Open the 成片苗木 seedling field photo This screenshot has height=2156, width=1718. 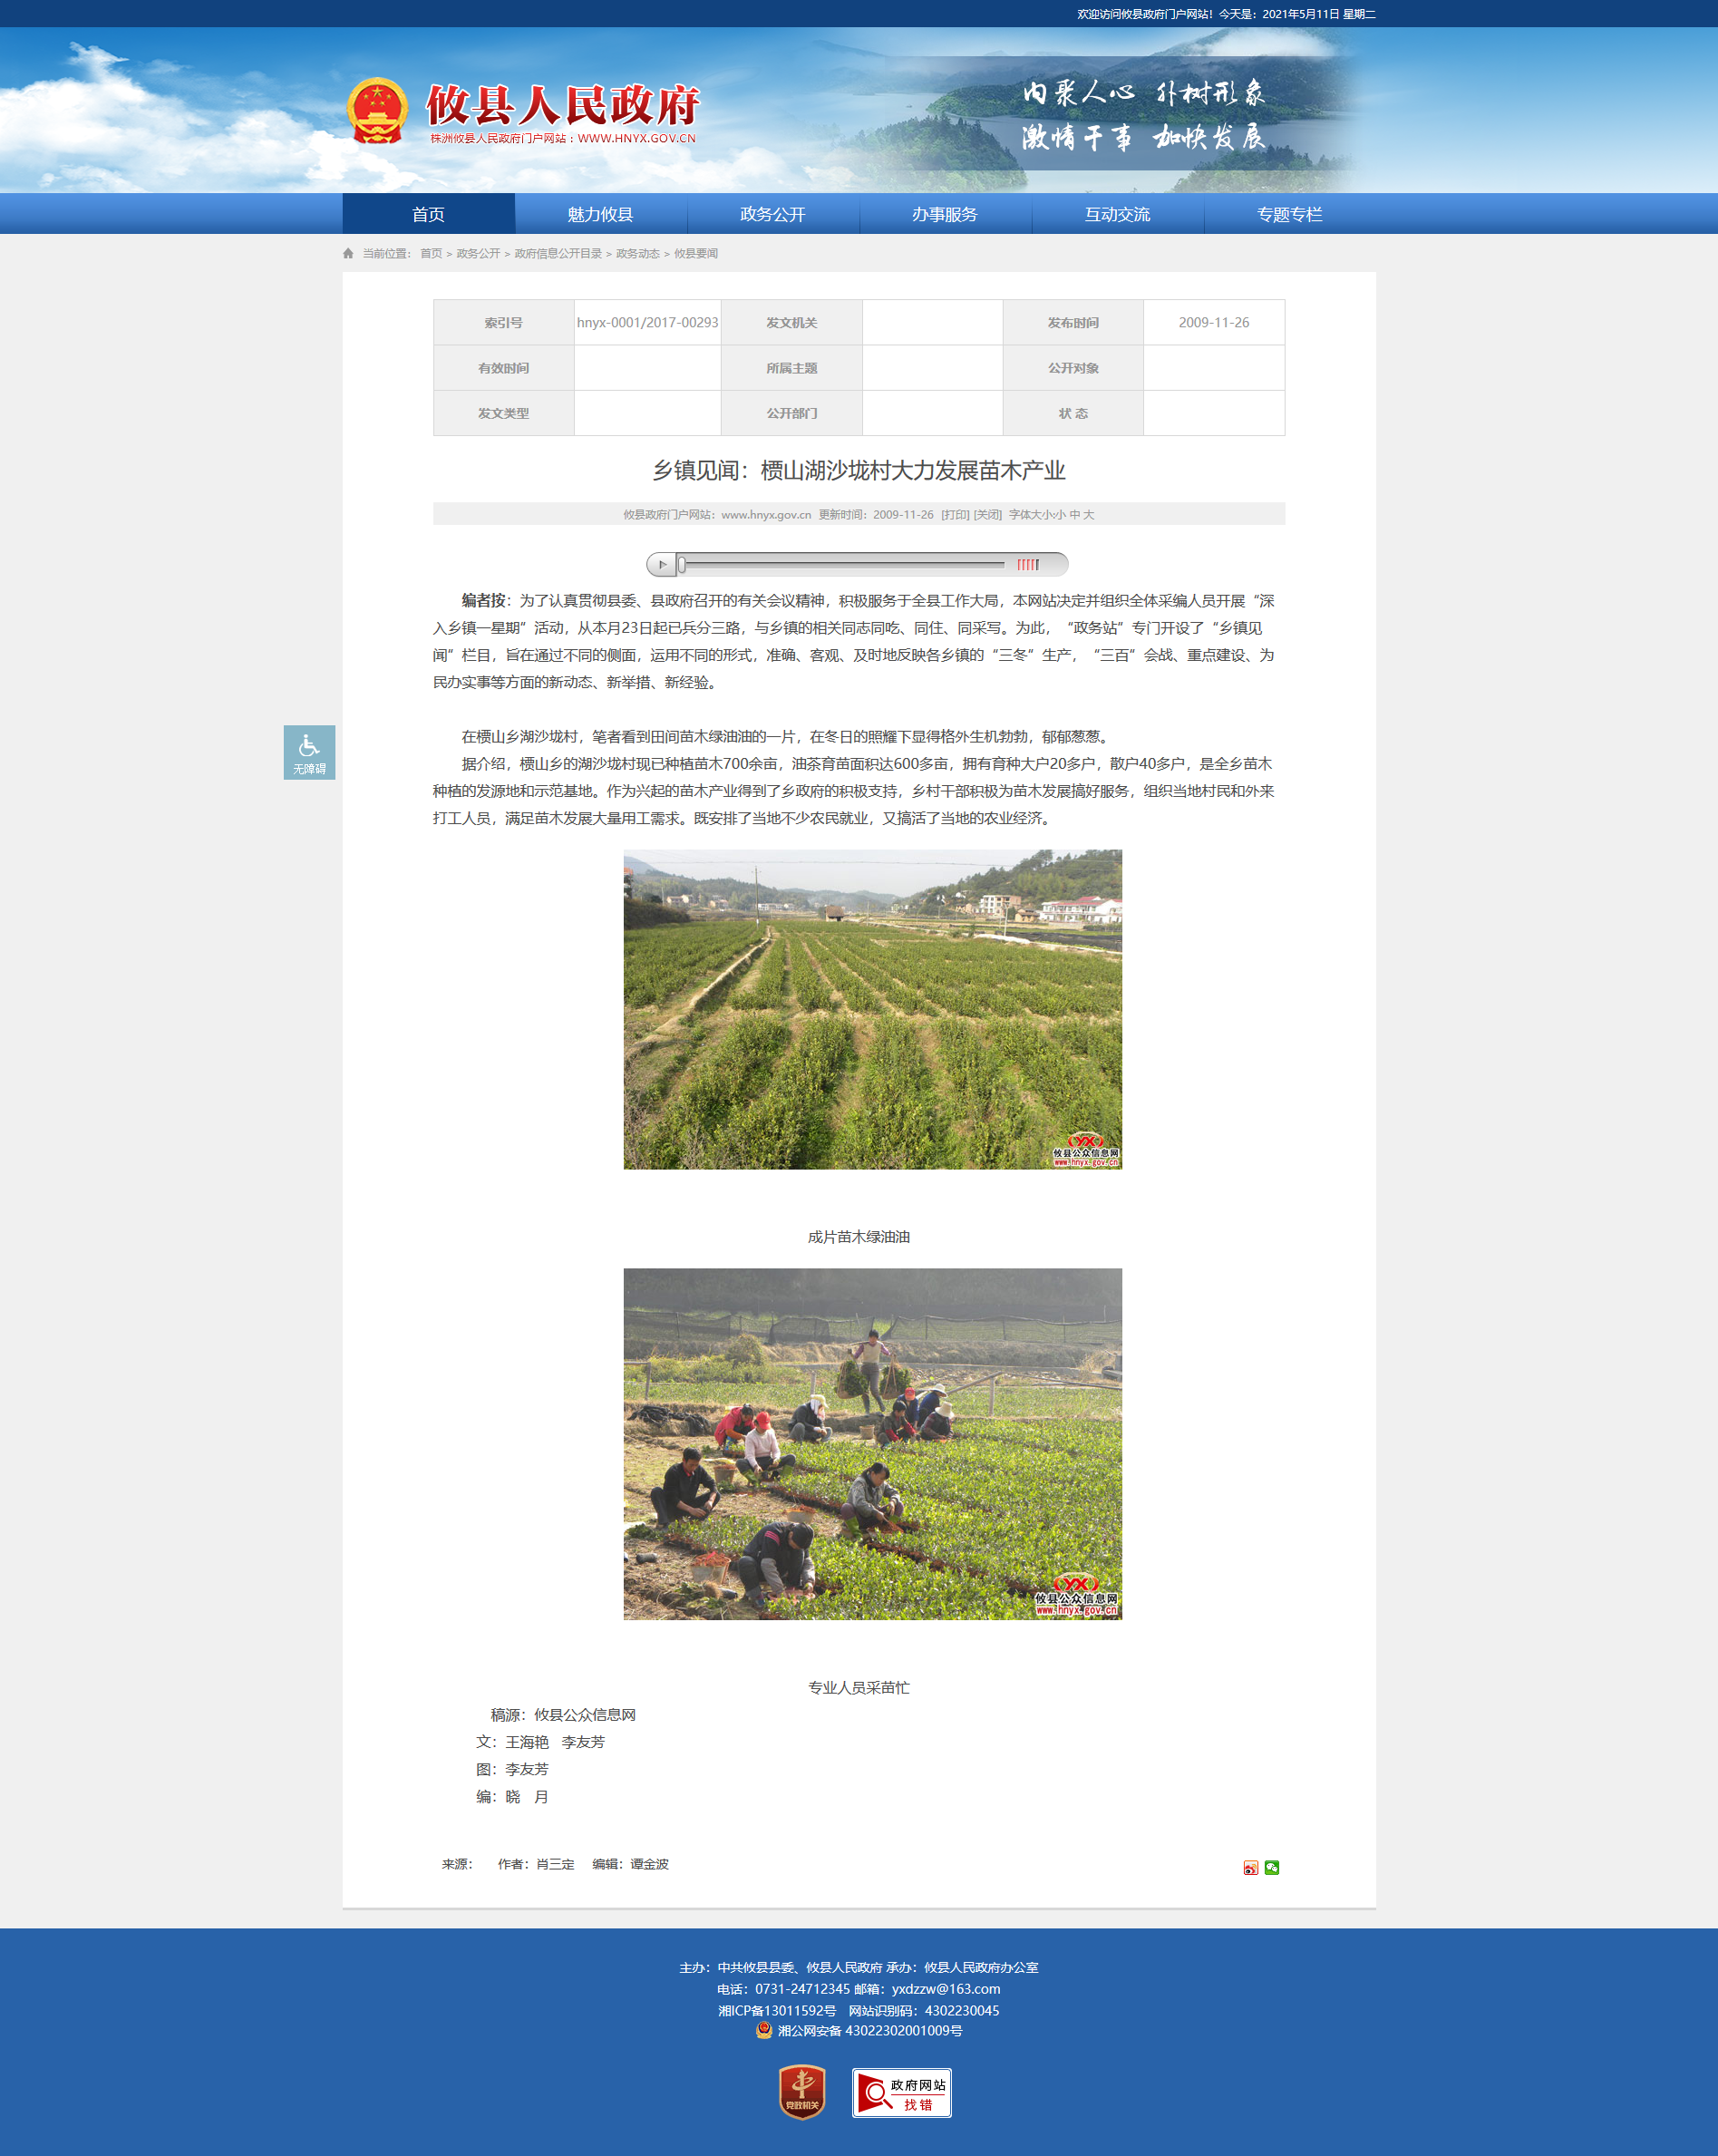point(872,1009)
